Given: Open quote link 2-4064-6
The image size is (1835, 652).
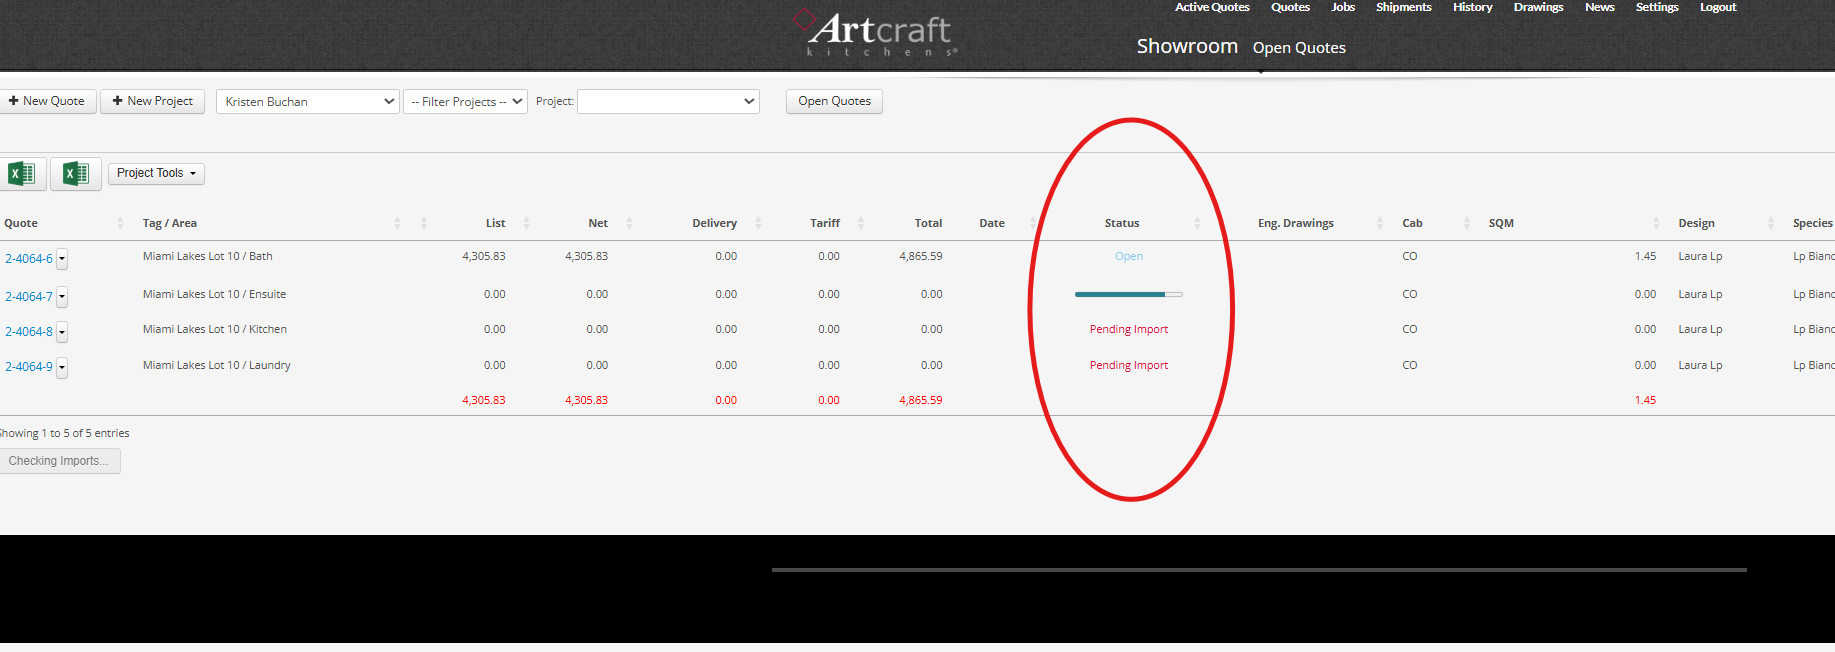Looking at the screenshot, I should [28, 259].
